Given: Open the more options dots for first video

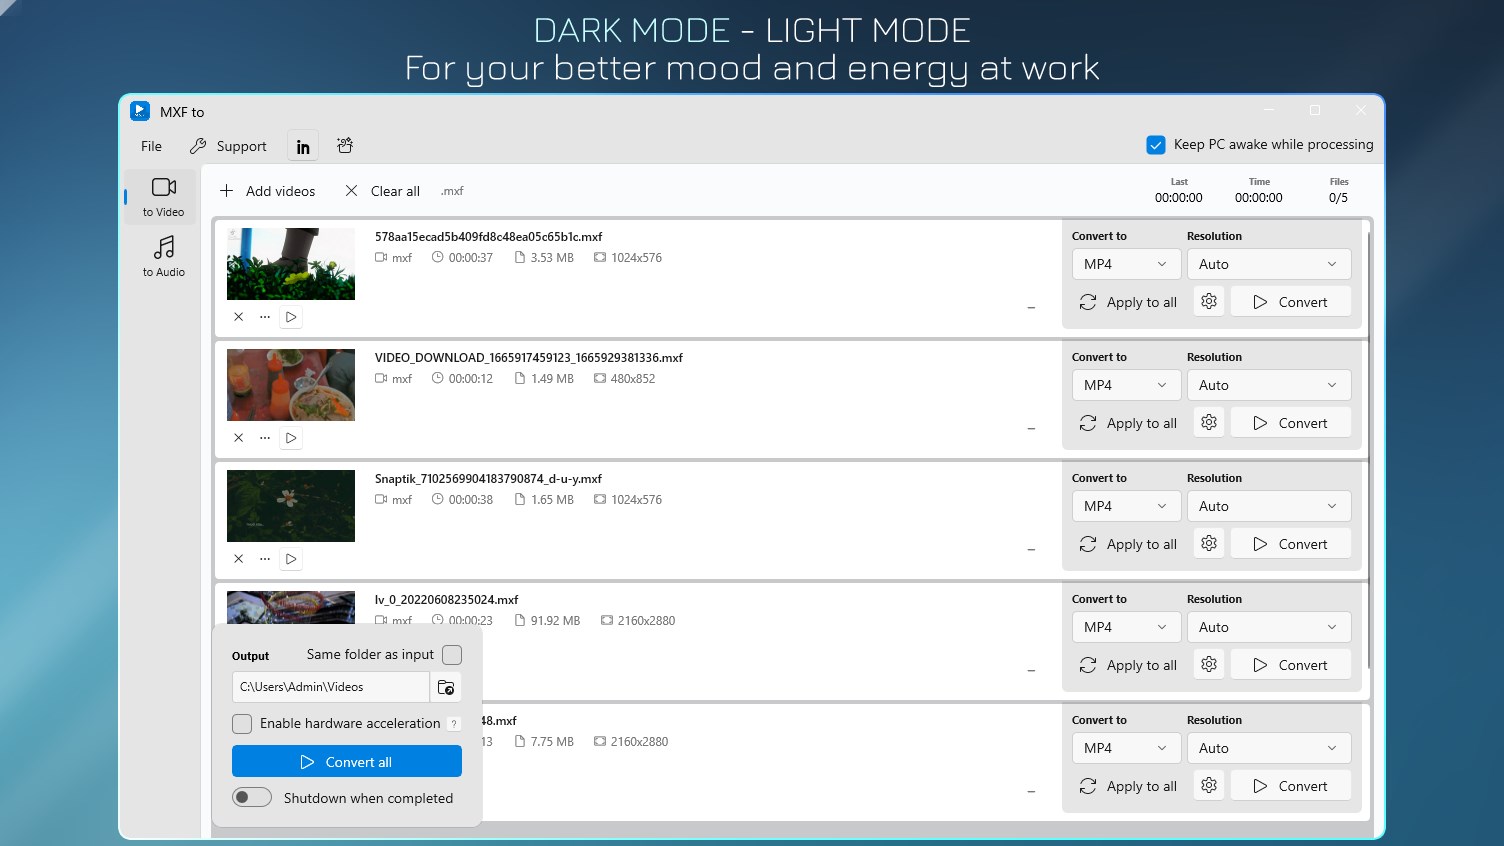Looking at the screenshot, I should pyautogui.click(x=265, y=317).
